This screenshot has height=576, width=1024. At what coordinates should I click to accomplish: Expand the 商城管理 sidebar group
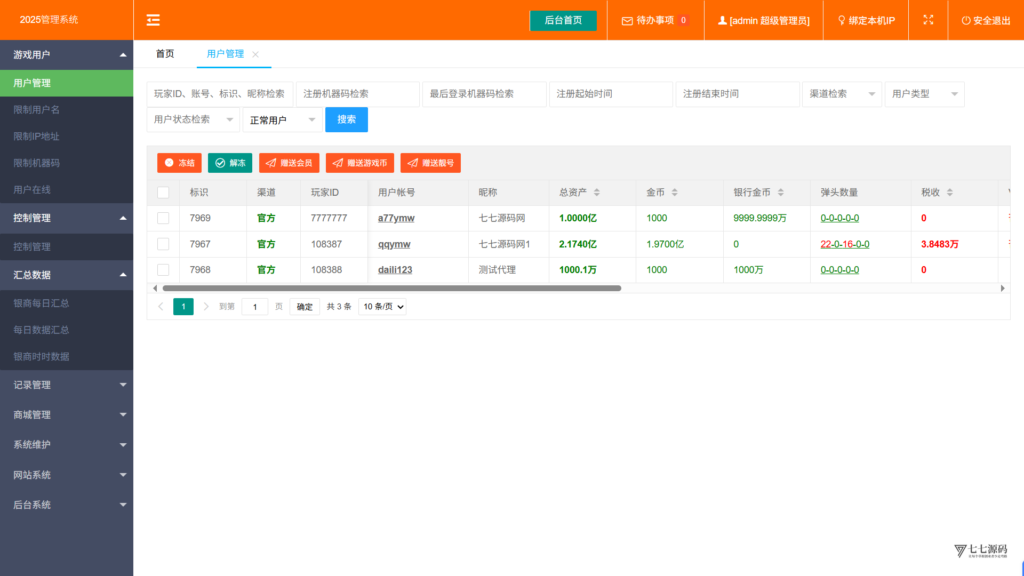point(67,415)
